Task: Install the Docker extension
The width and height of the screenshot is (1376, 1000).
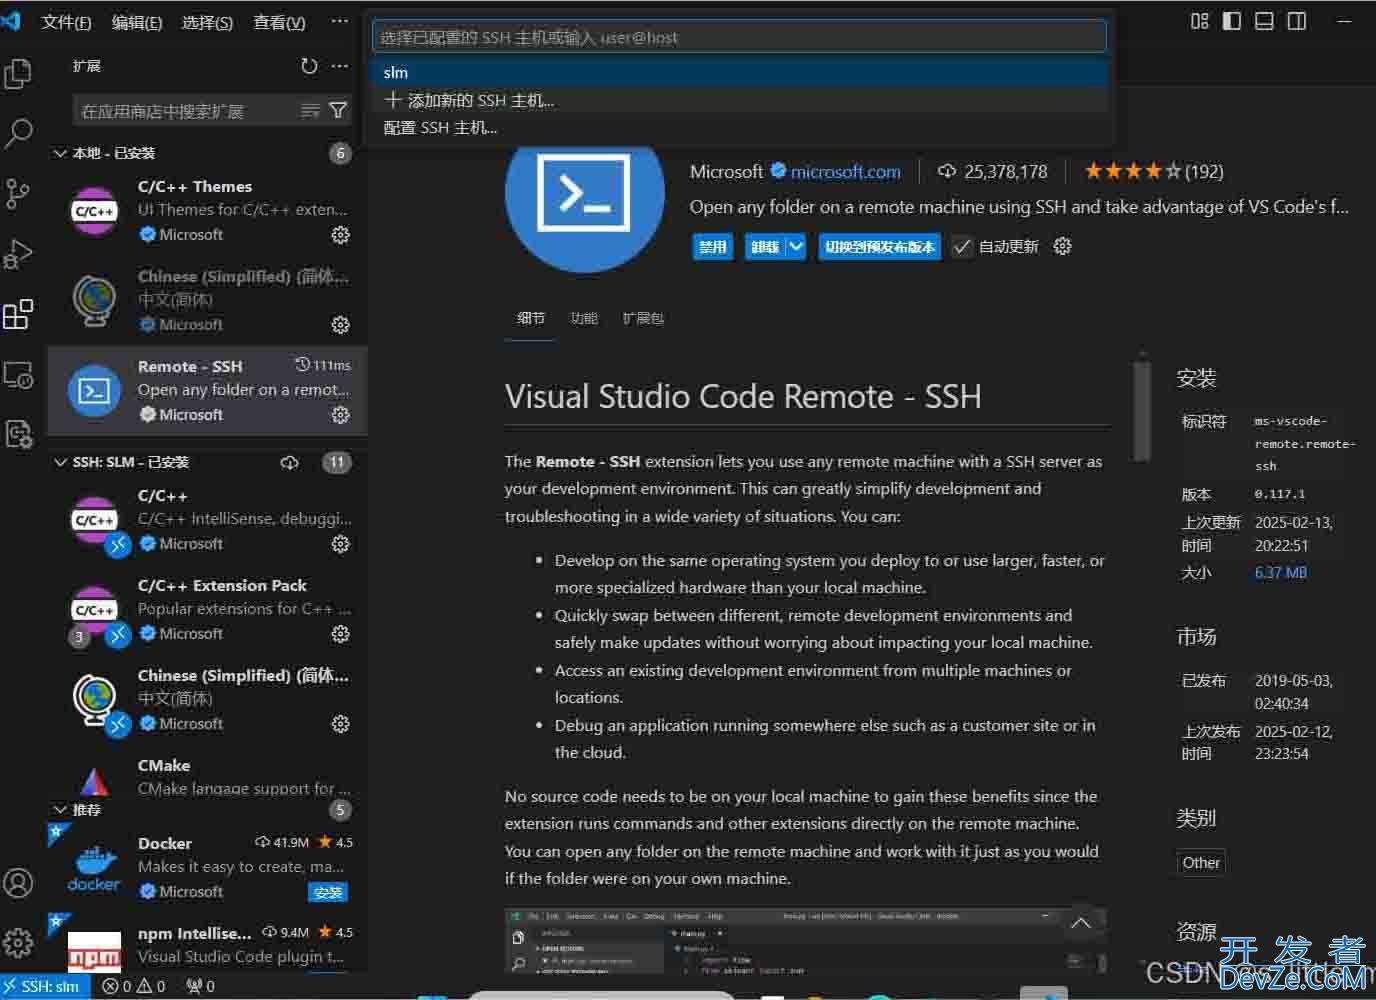Action: [328, 892]
